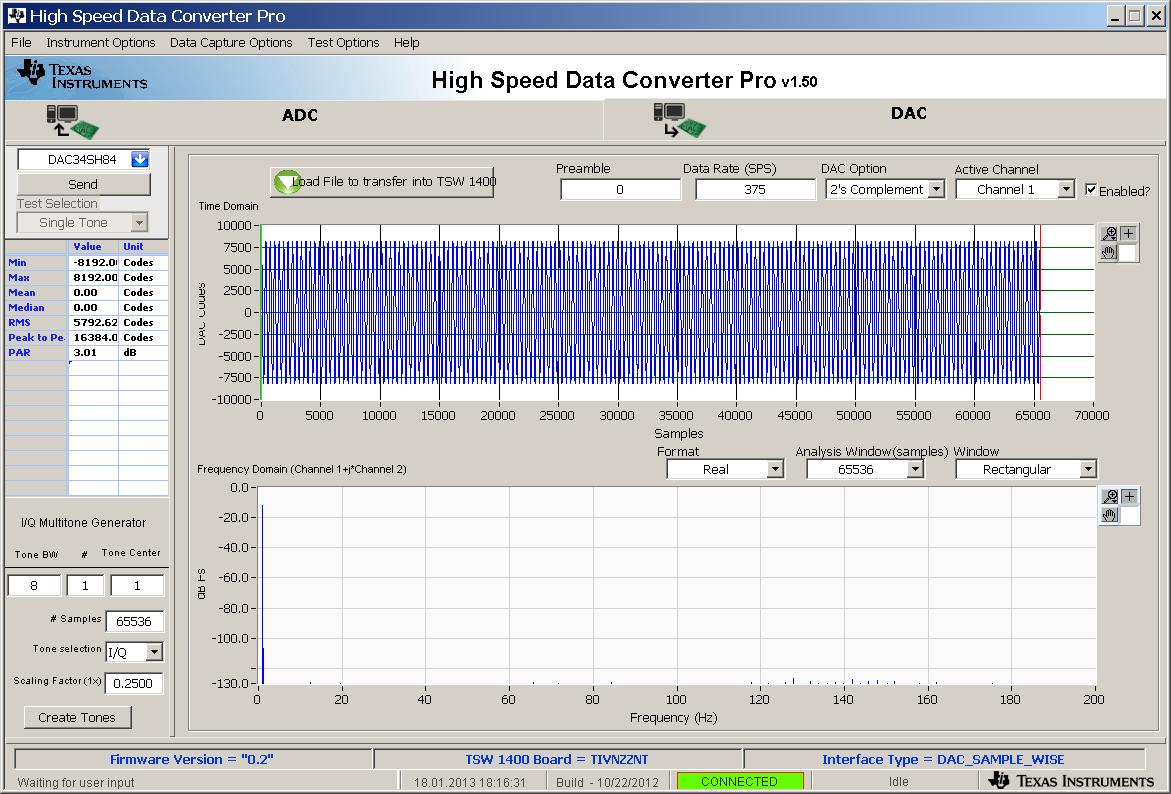Open the Data Capture Options menu
The width and height of the screenshot is (1171, 794).
[x=231, y=43]
